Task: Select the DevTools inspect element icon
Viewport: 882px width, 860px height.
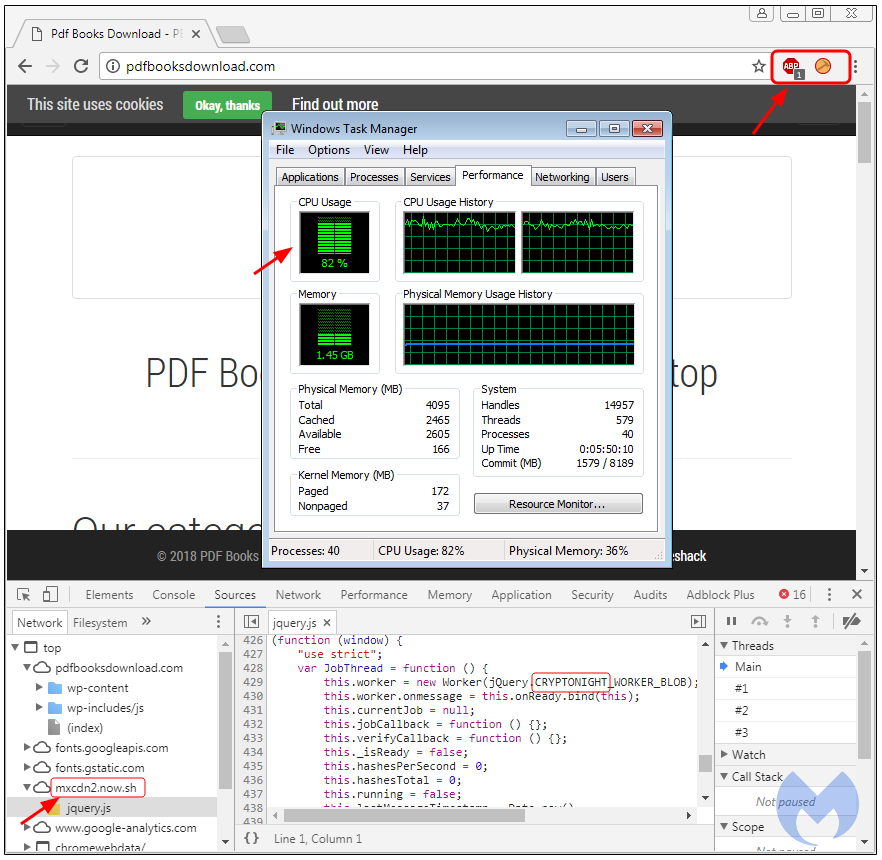Action: [24, 595]
